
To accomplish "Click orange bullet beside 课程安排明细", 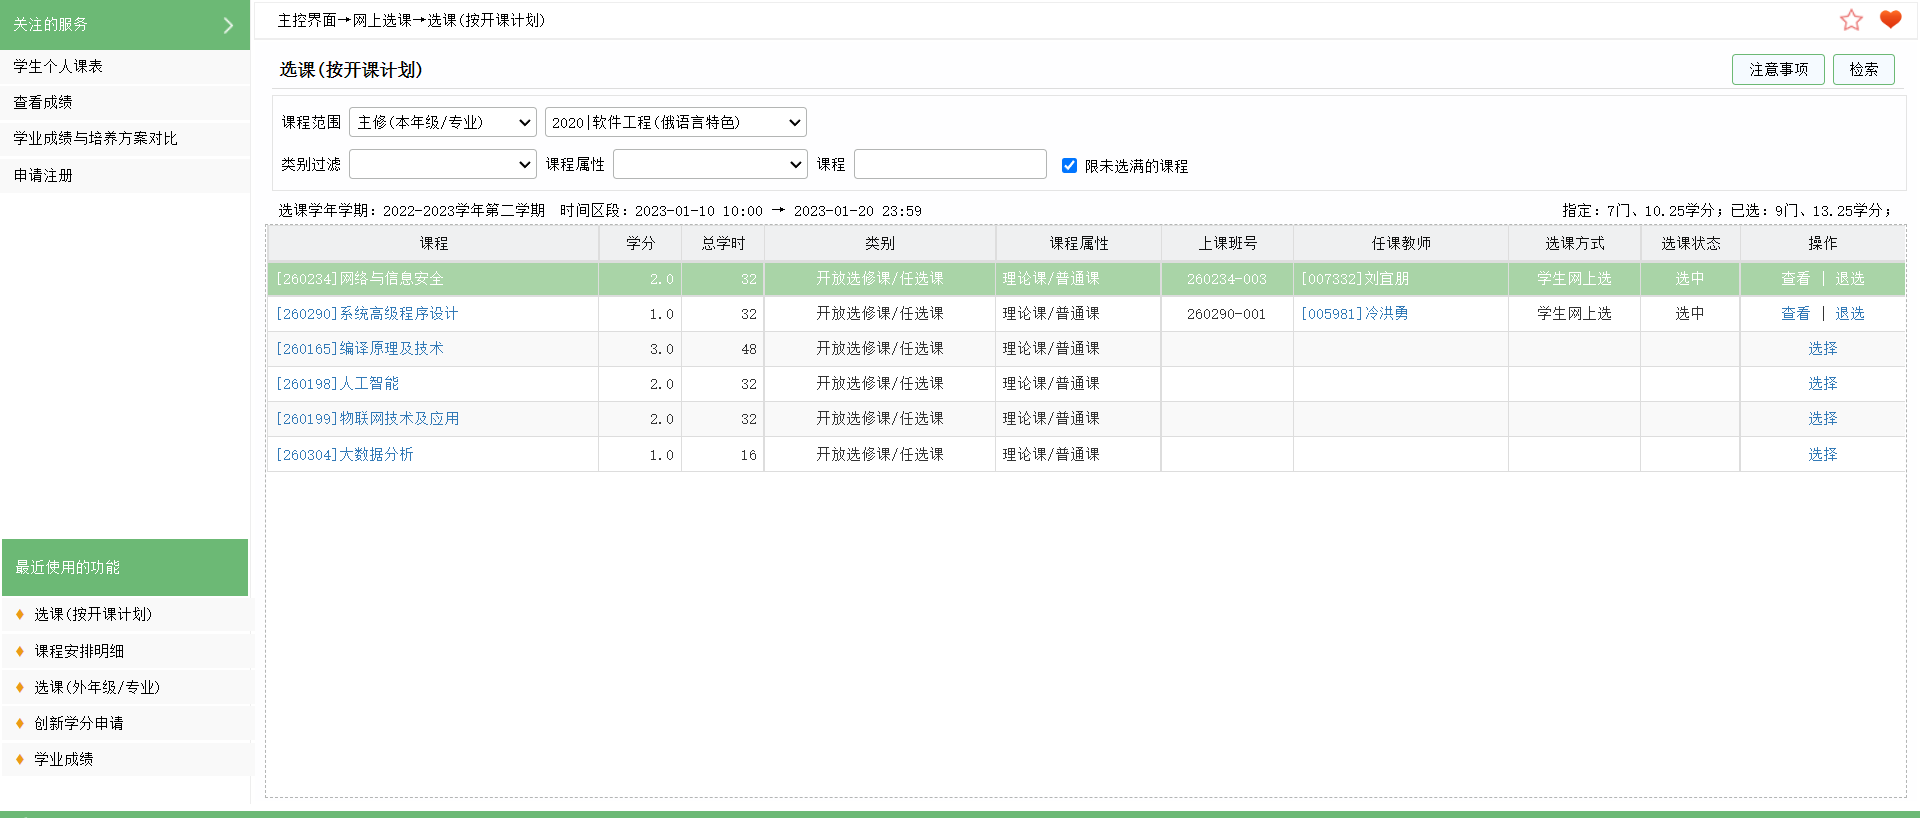I will [20, 651].
